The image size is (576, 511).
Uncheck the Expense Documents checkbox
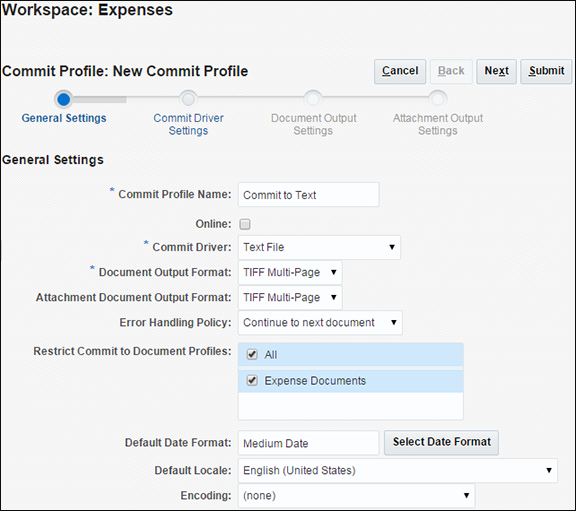(252, 380)
